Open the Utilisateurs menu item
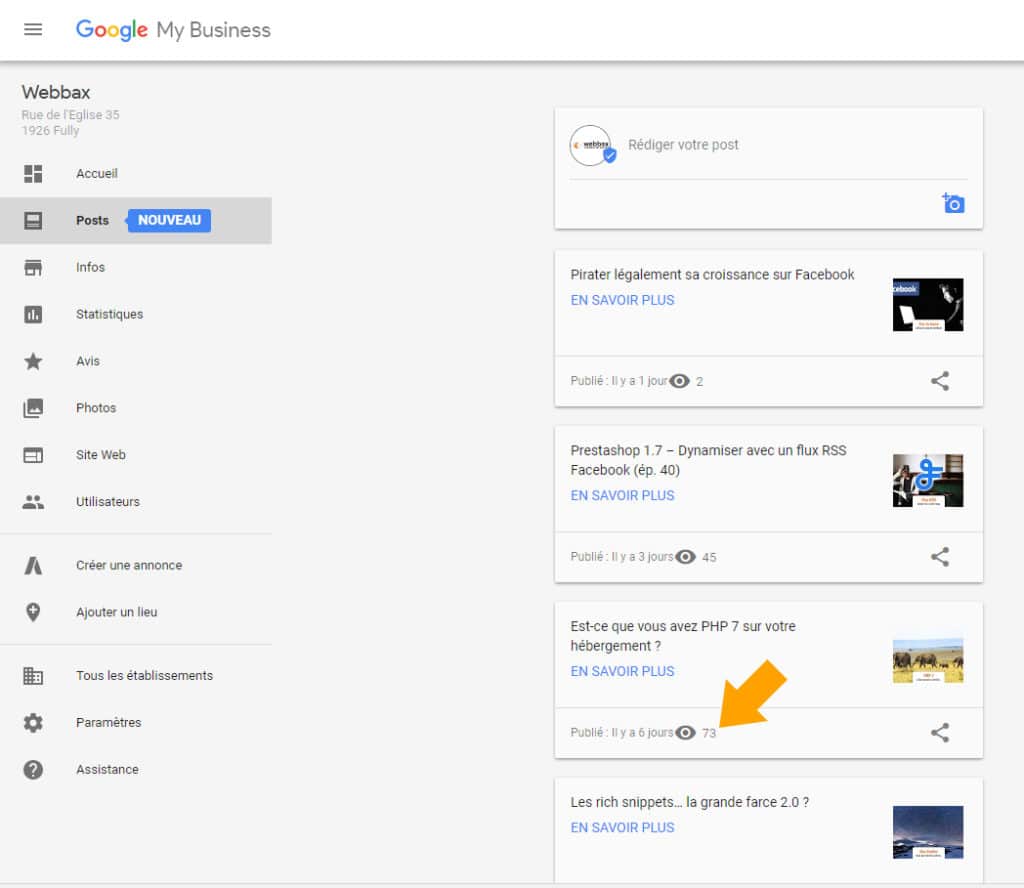 tap(136, 502)
